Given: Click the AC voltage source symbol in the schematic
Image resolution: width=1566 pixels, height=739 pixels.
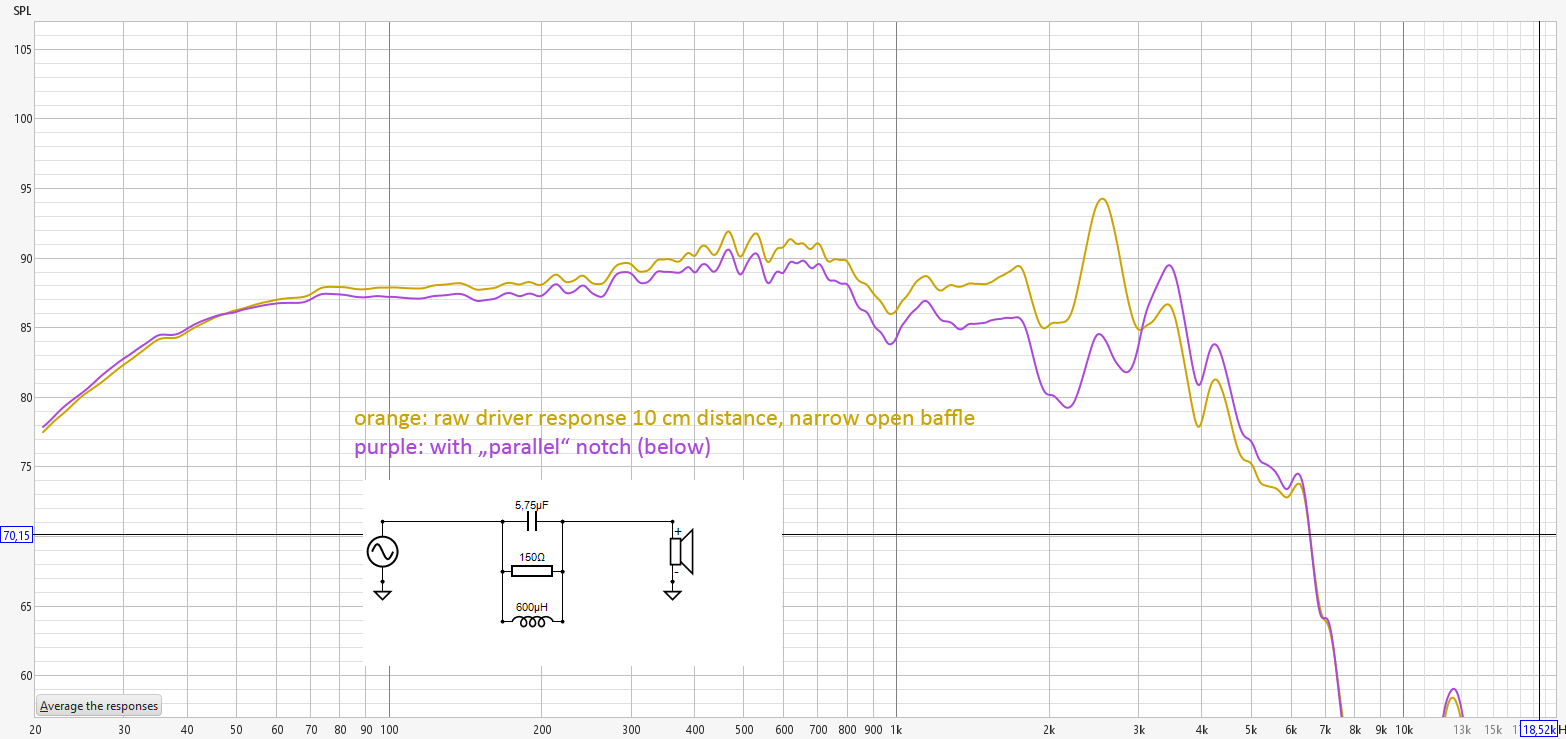Looking at the screenshot, I should click(382, 551).
